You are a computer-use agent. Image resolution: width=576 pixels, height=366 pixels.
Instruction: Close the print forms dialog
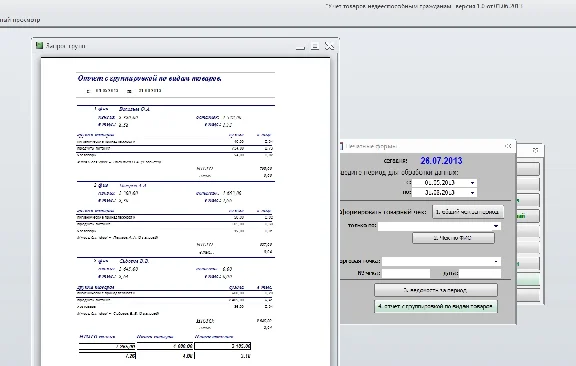tap(508, 146)
